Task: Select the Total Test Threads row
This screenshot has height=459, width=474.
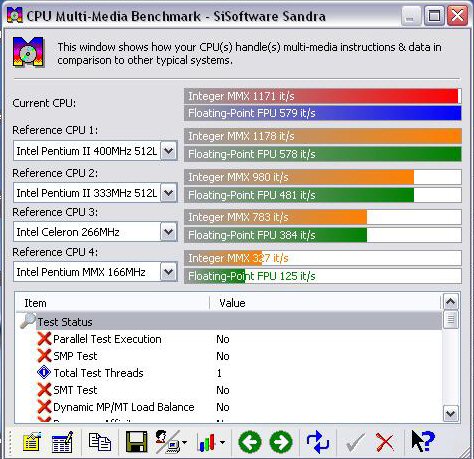Action: [229, 373]
